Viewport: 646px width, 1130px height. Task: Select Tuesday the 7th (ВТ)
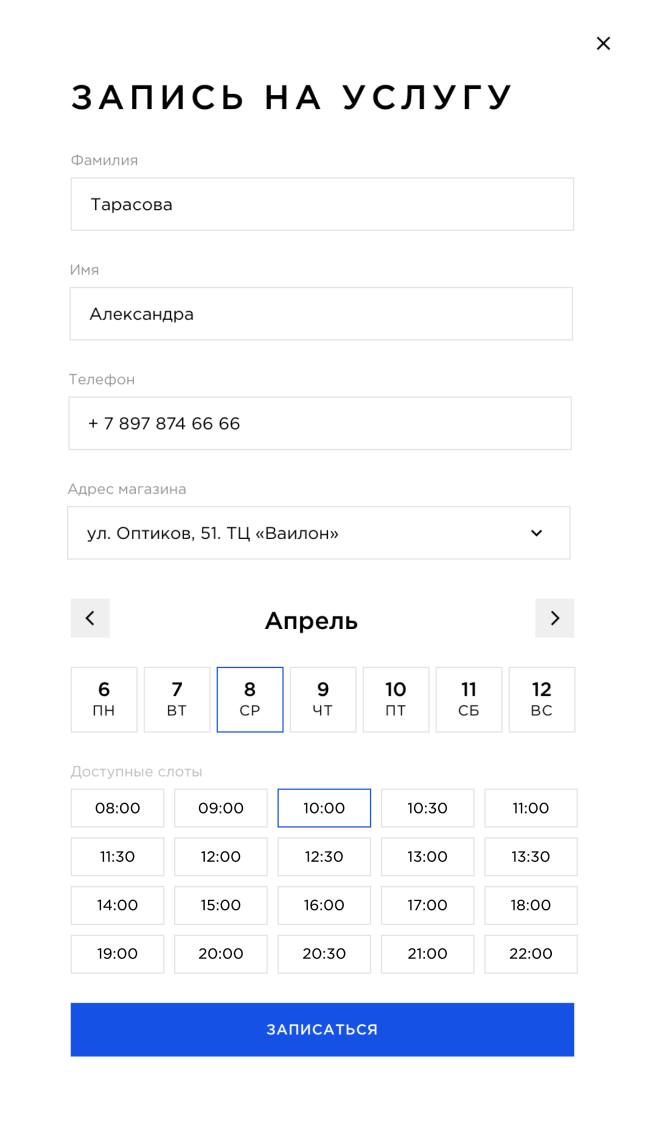click(177, 699)
